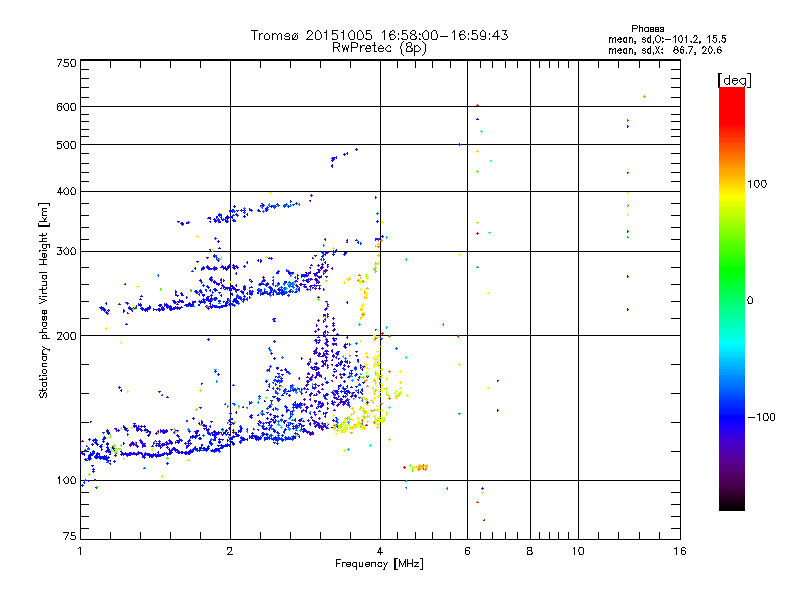800x600 pixels.
Task: Click the y-axis tick label '300'
Action: point(66,251)
